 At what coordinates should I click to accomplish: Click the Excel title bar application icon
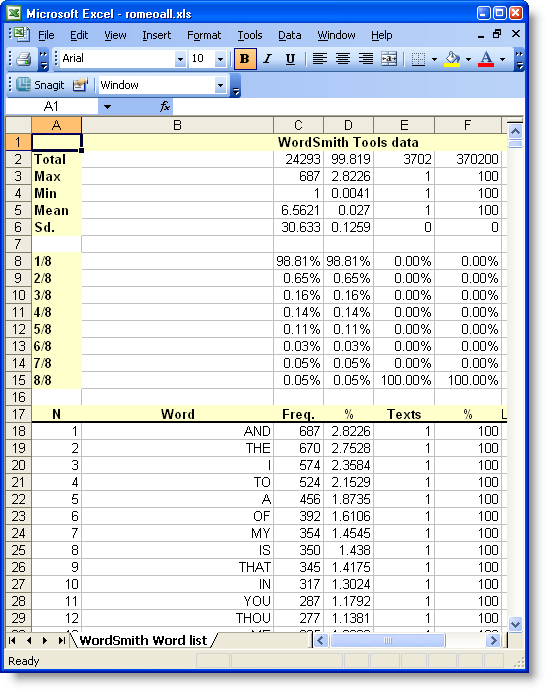(14, 13)
